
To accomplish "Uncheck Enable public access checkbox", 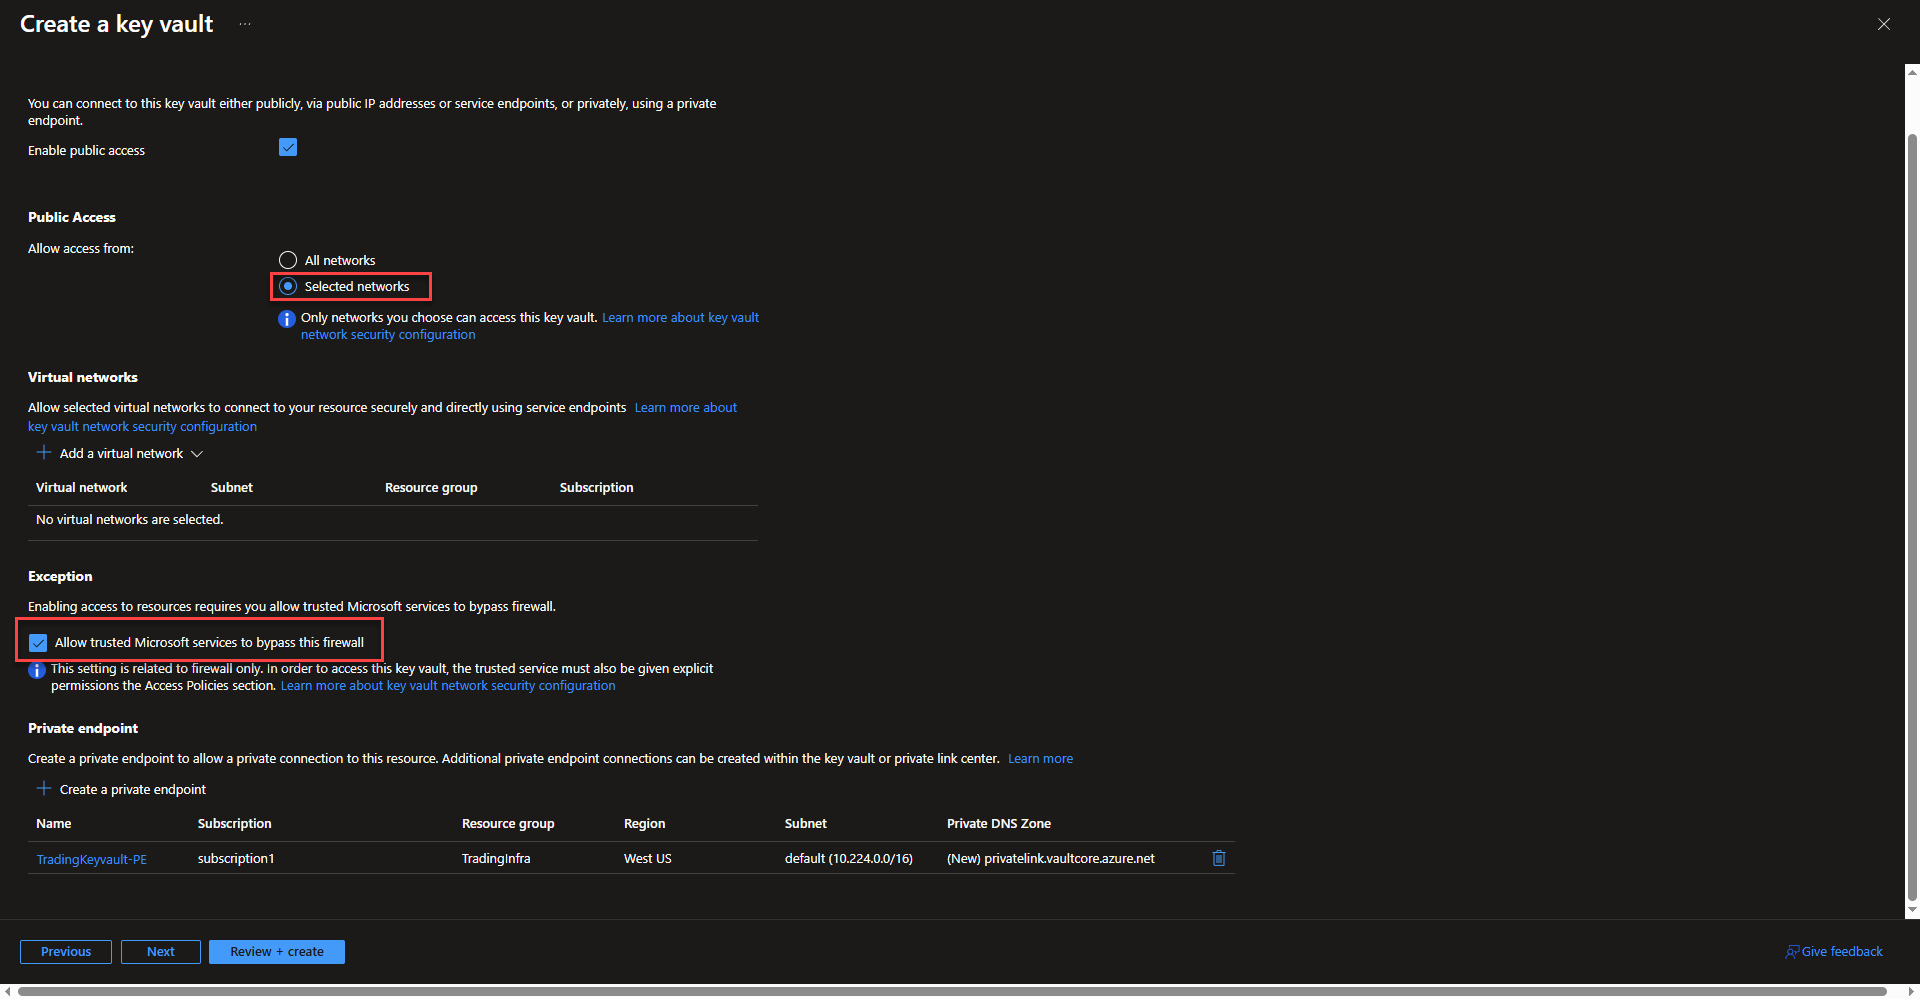I will click(288, 148).
